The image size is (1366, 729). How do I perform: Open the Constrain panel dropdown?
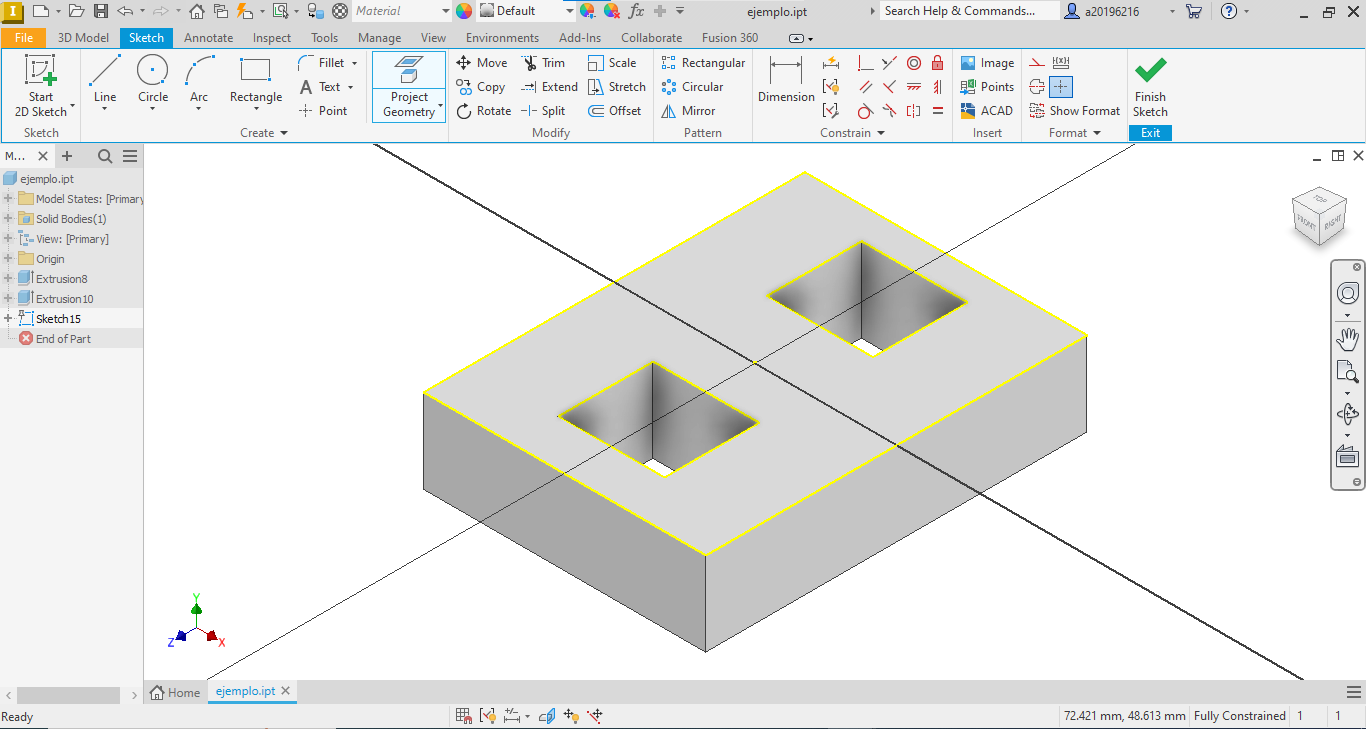[852, 133]
